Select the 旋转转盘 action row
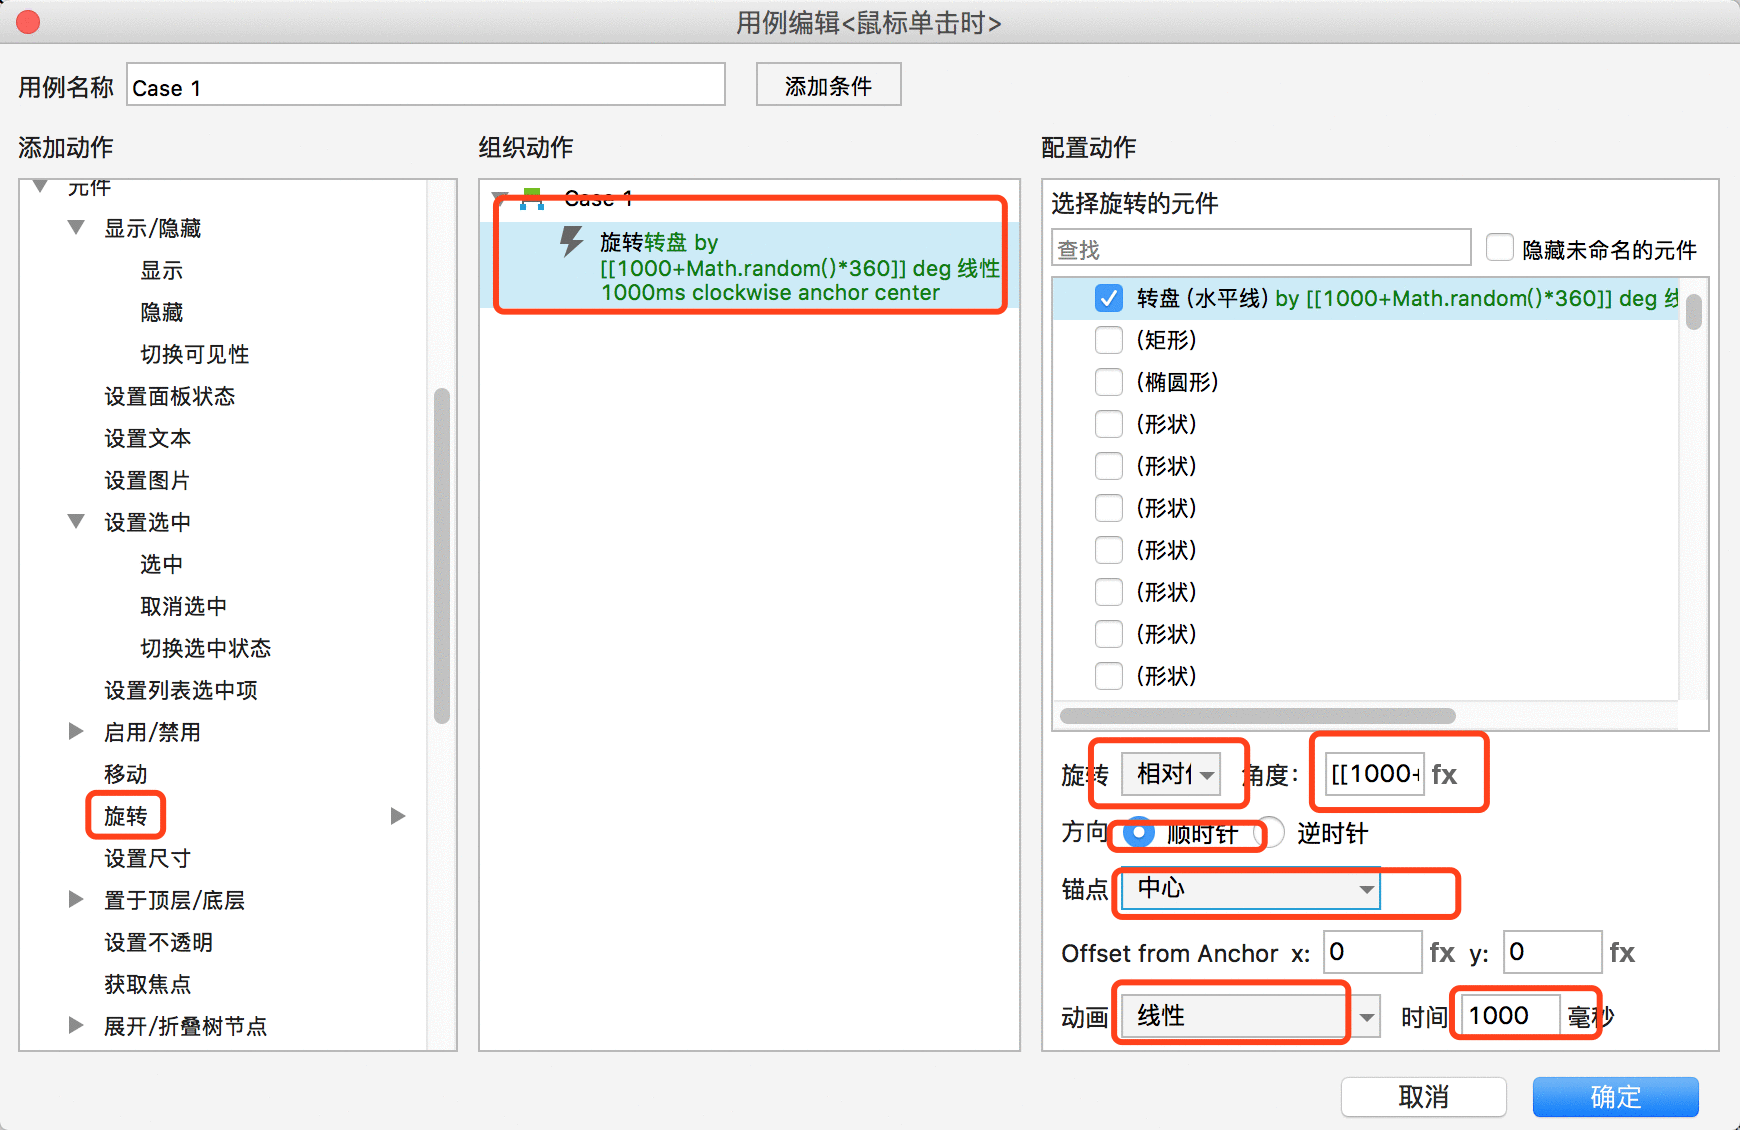 click(750, 266)
